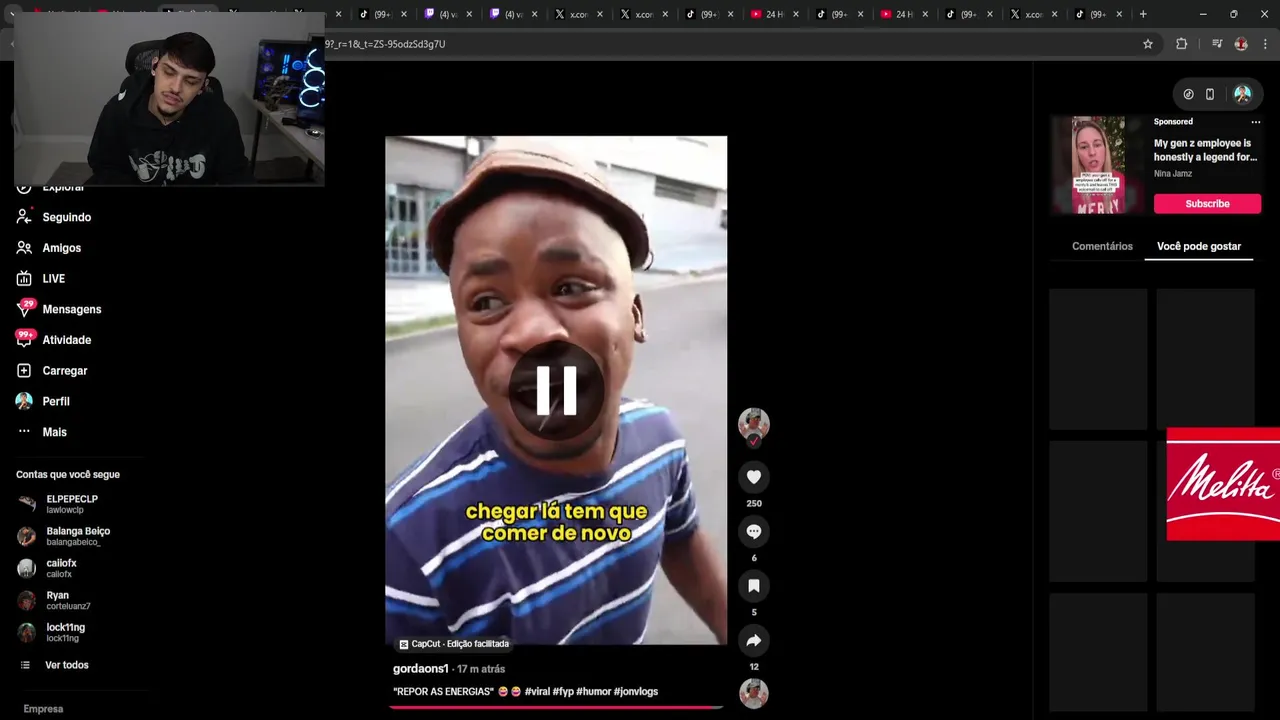Open comments via speech bubble icon
Image resolution: width=1280 pixels, height=720 pixels.
[x=754, y=531]
